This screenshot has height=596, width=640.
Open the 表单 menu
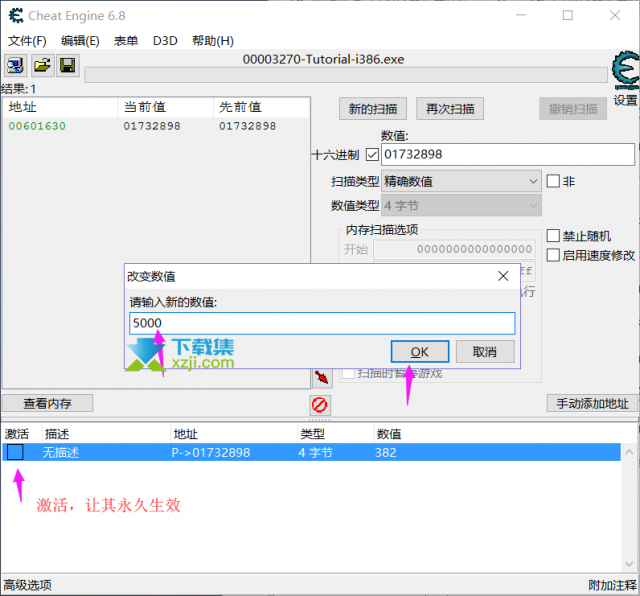(126, 41)
